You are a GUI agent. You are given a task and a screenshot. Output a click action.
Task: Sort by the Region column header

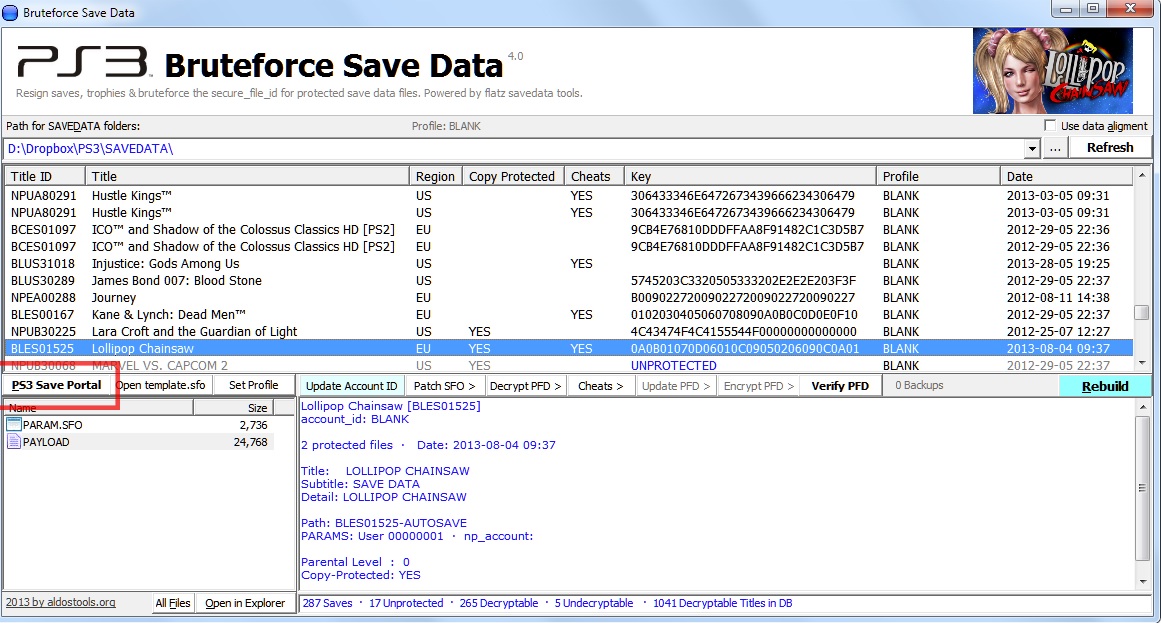[x=435, y=176]
